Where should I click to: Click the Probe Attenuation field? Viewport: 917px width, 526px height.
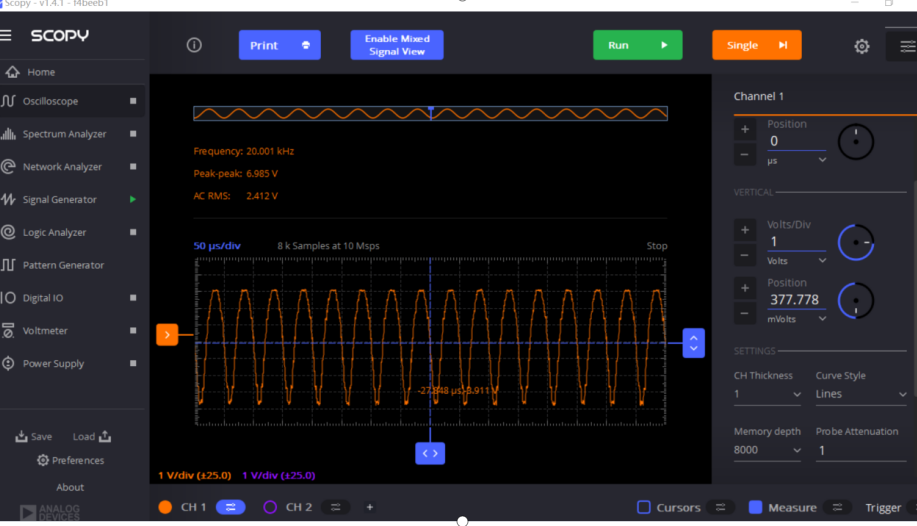tap(861, 451)
